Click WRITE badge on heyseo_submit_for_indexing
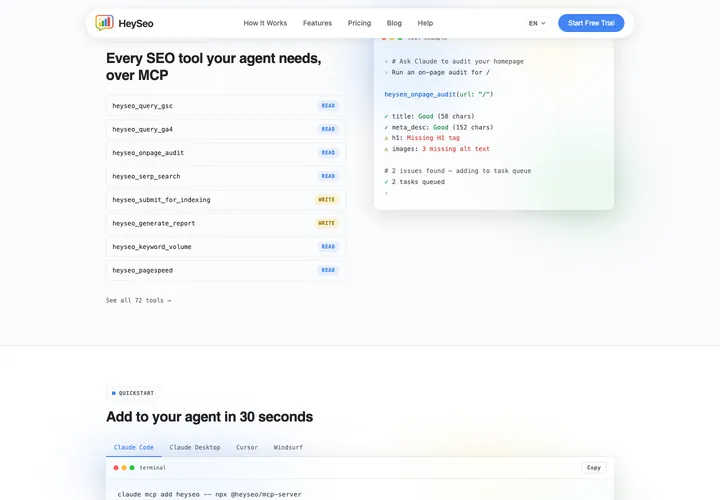This screenshot has width=720, height=500. tap(326, 200)
